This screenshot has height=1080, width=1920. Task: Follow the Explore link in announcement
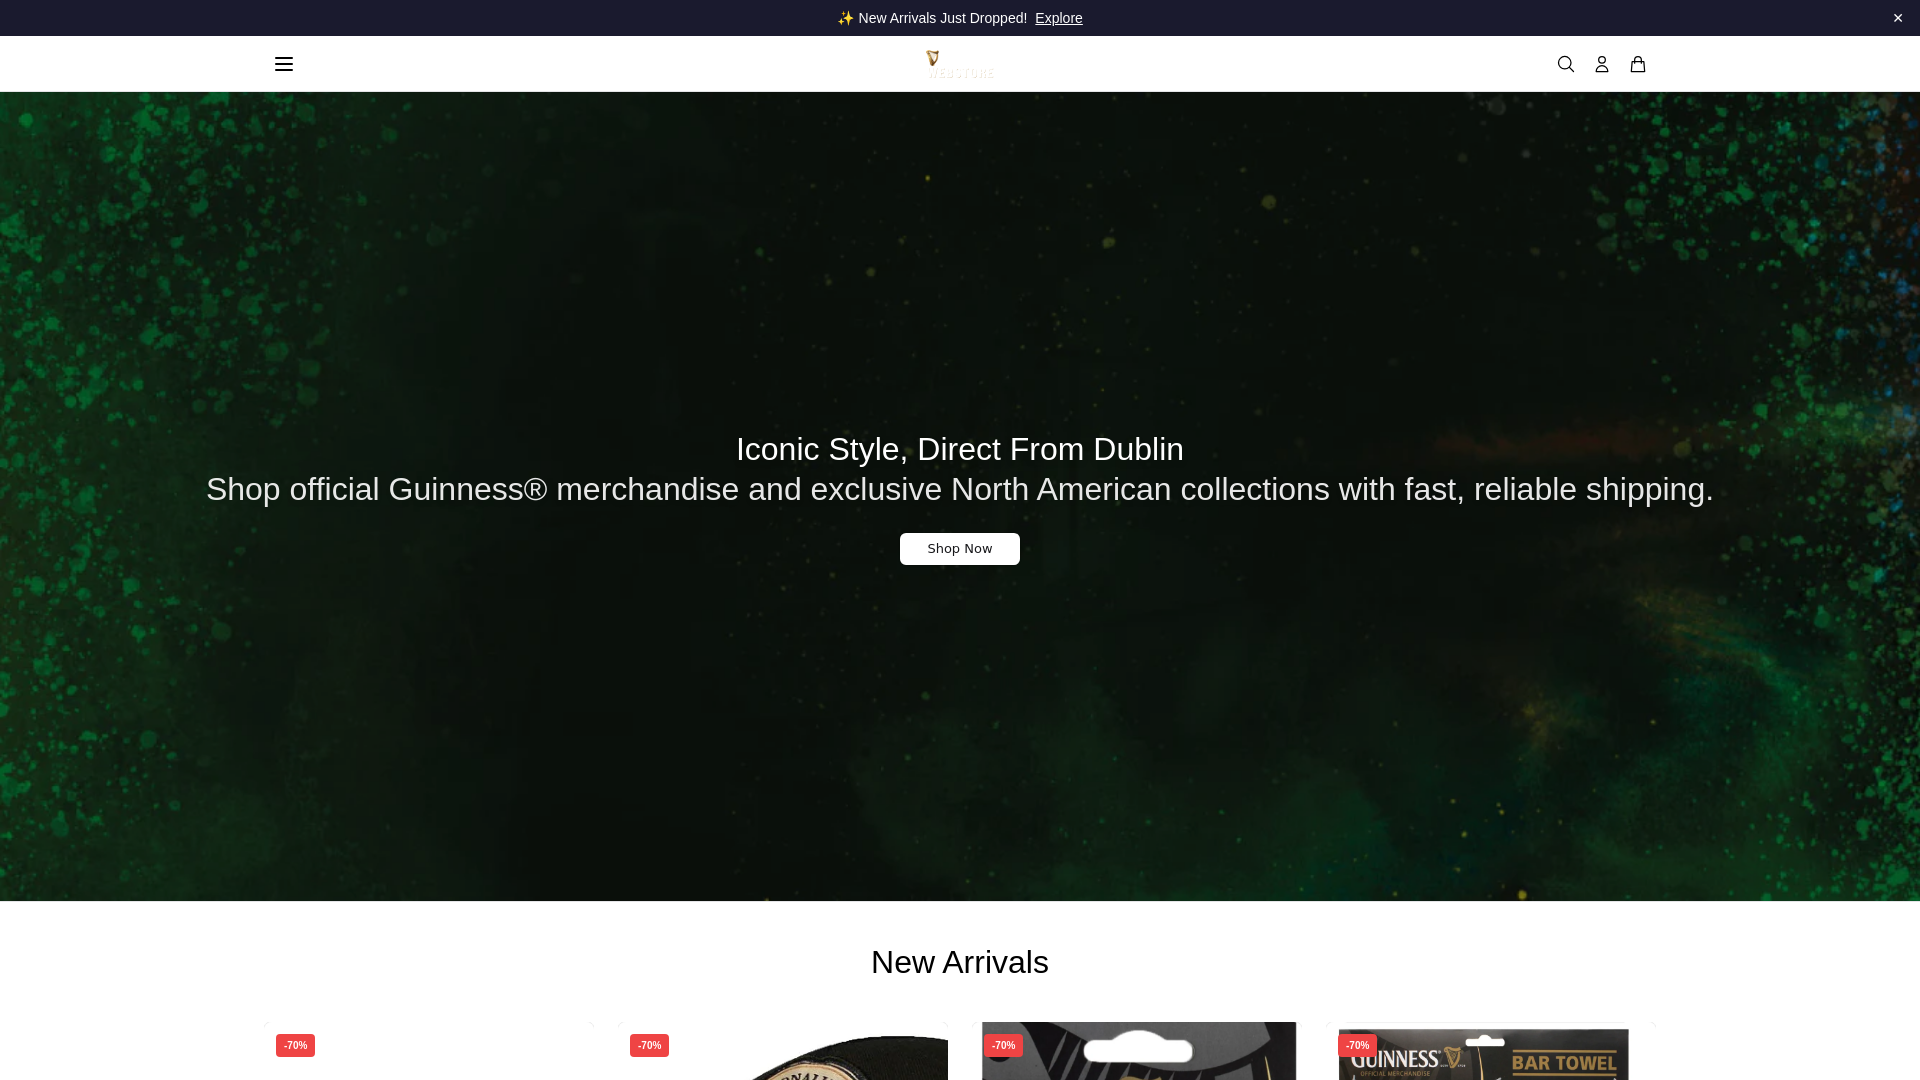click(1059, 18)
